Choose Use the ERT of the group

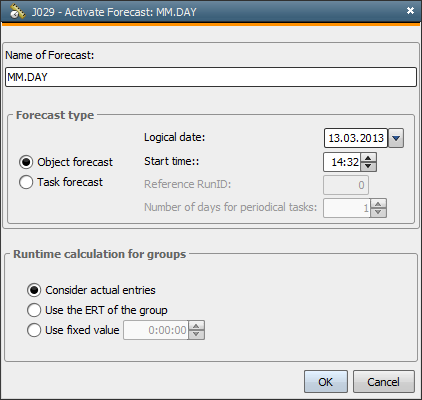34,310
